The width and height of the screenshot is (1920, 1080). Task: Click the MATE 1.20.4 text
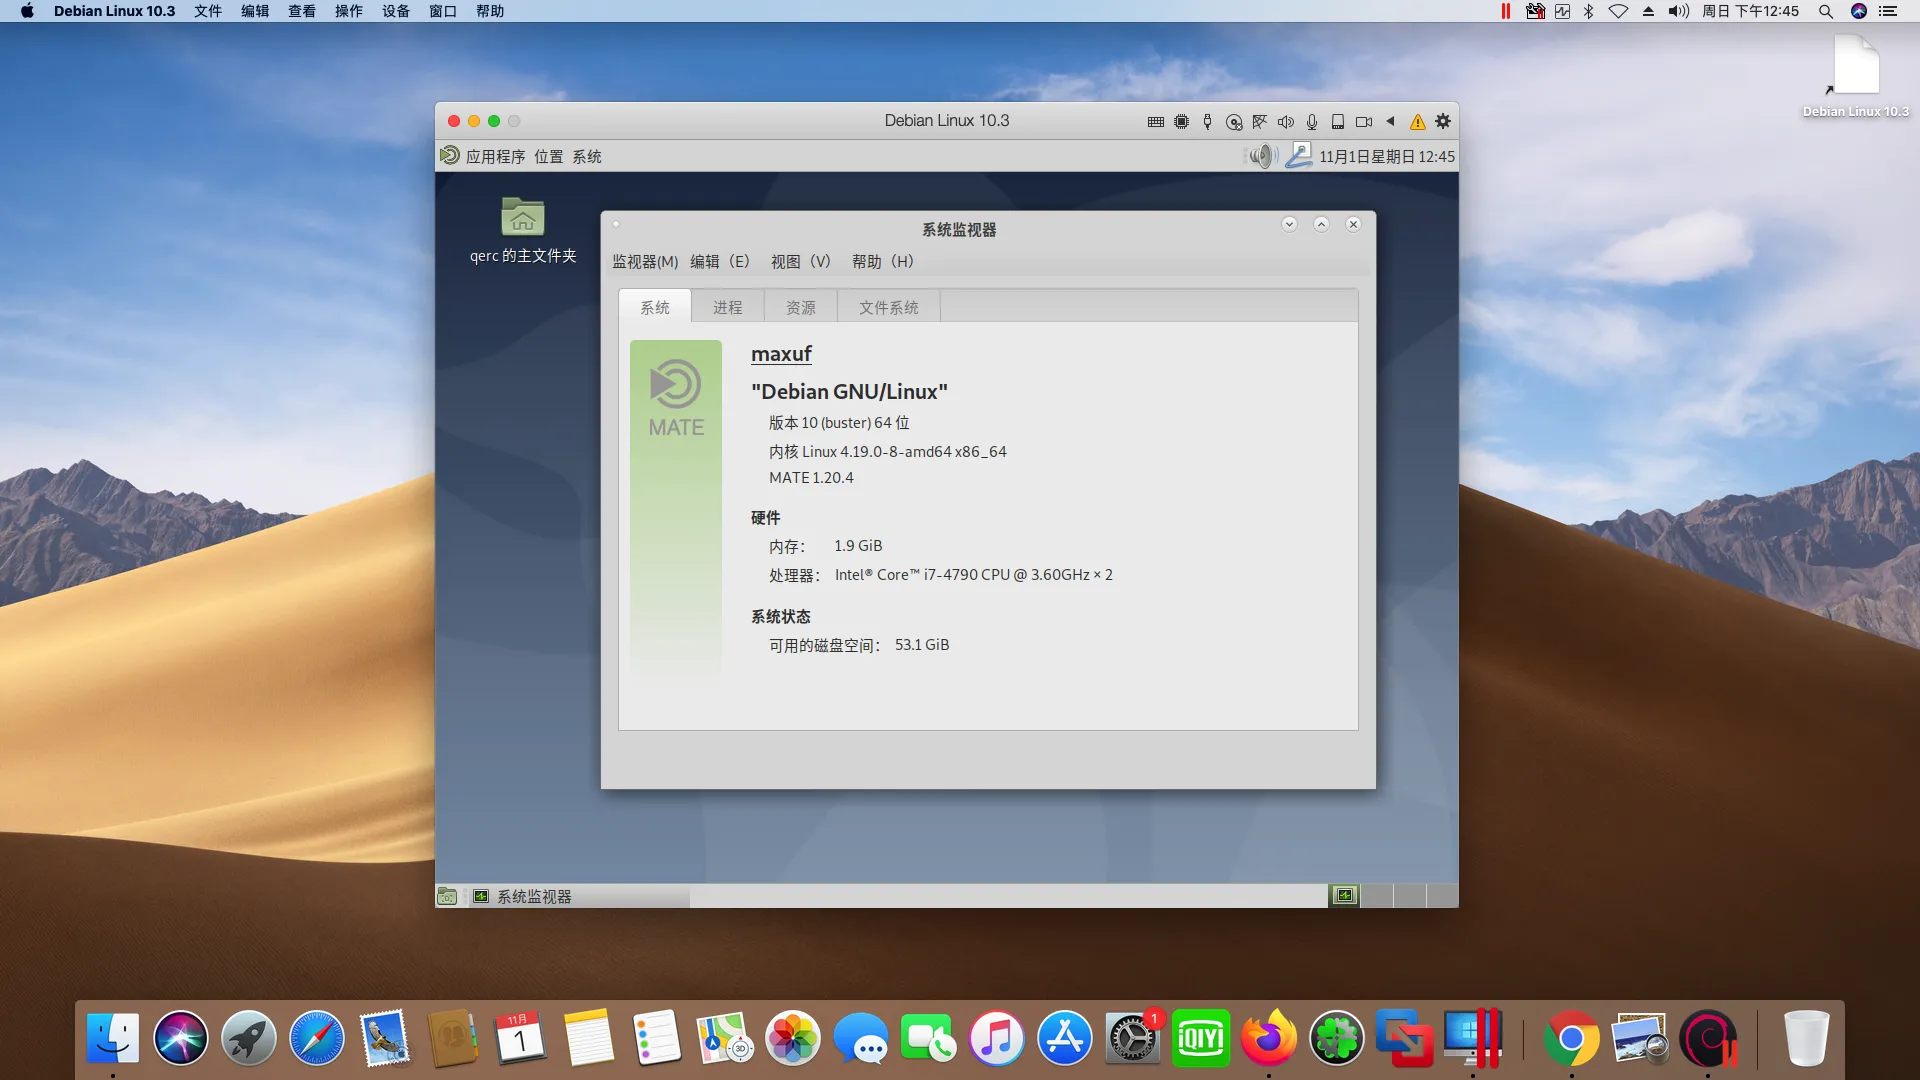pos(811,478)
